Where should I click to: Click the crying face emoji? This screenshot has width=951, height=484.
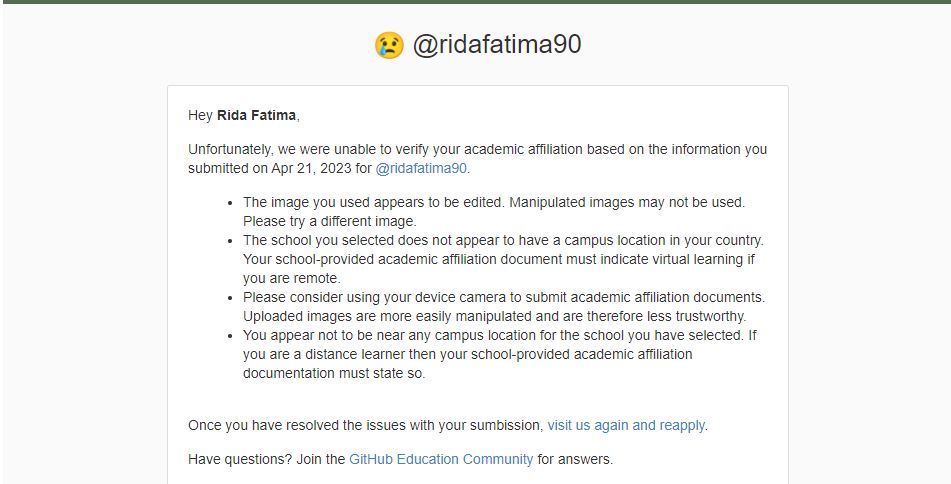click(388, 45)
